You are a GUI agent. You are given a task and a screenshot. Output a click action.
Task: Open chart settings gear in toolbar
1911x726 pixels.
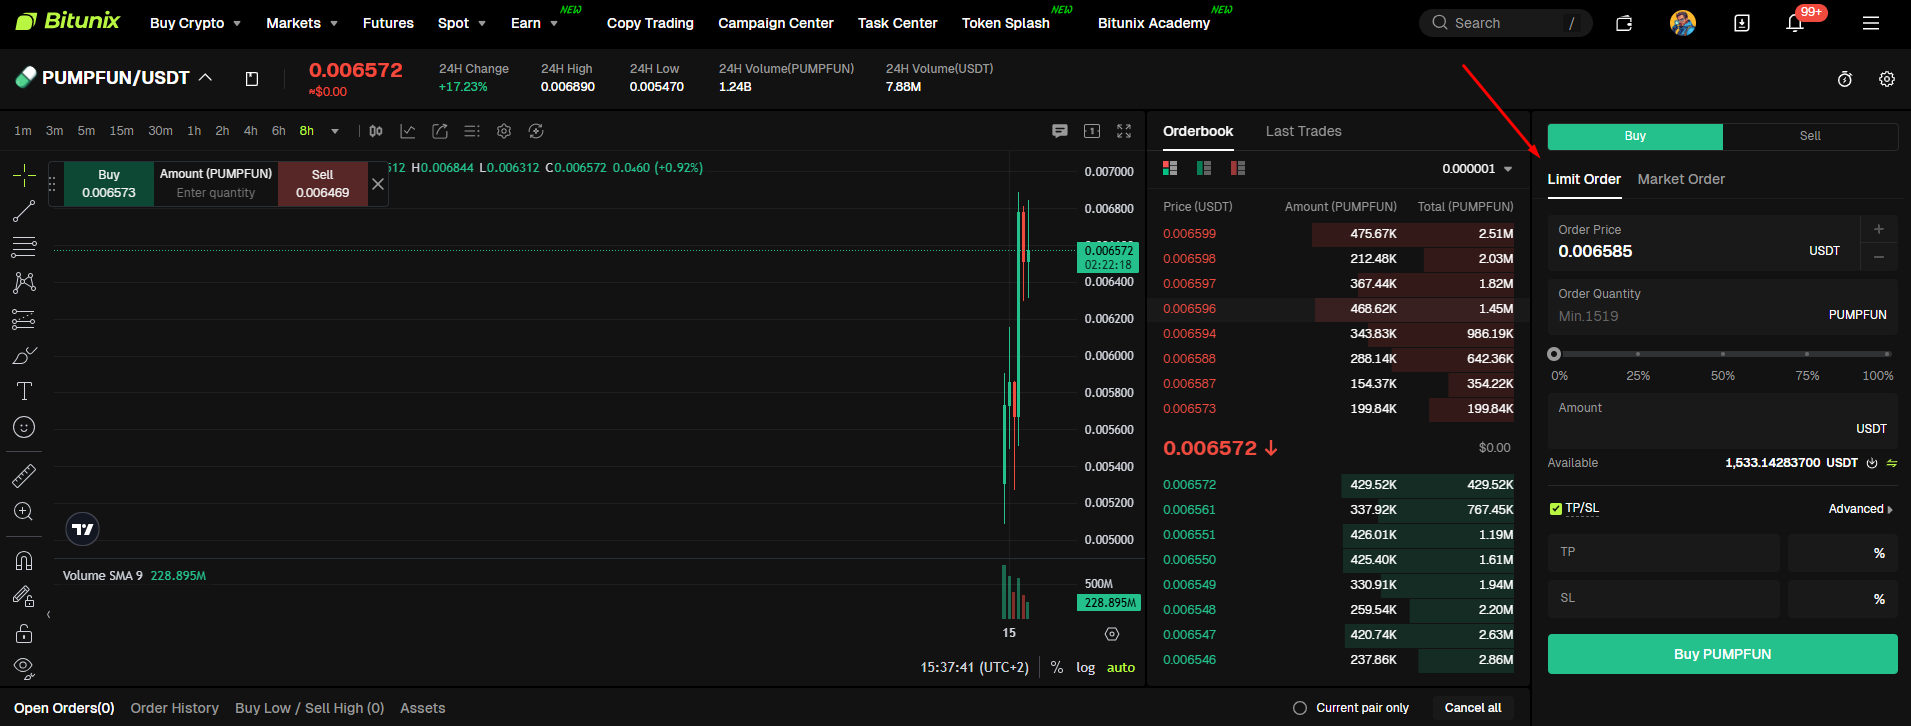504,131
